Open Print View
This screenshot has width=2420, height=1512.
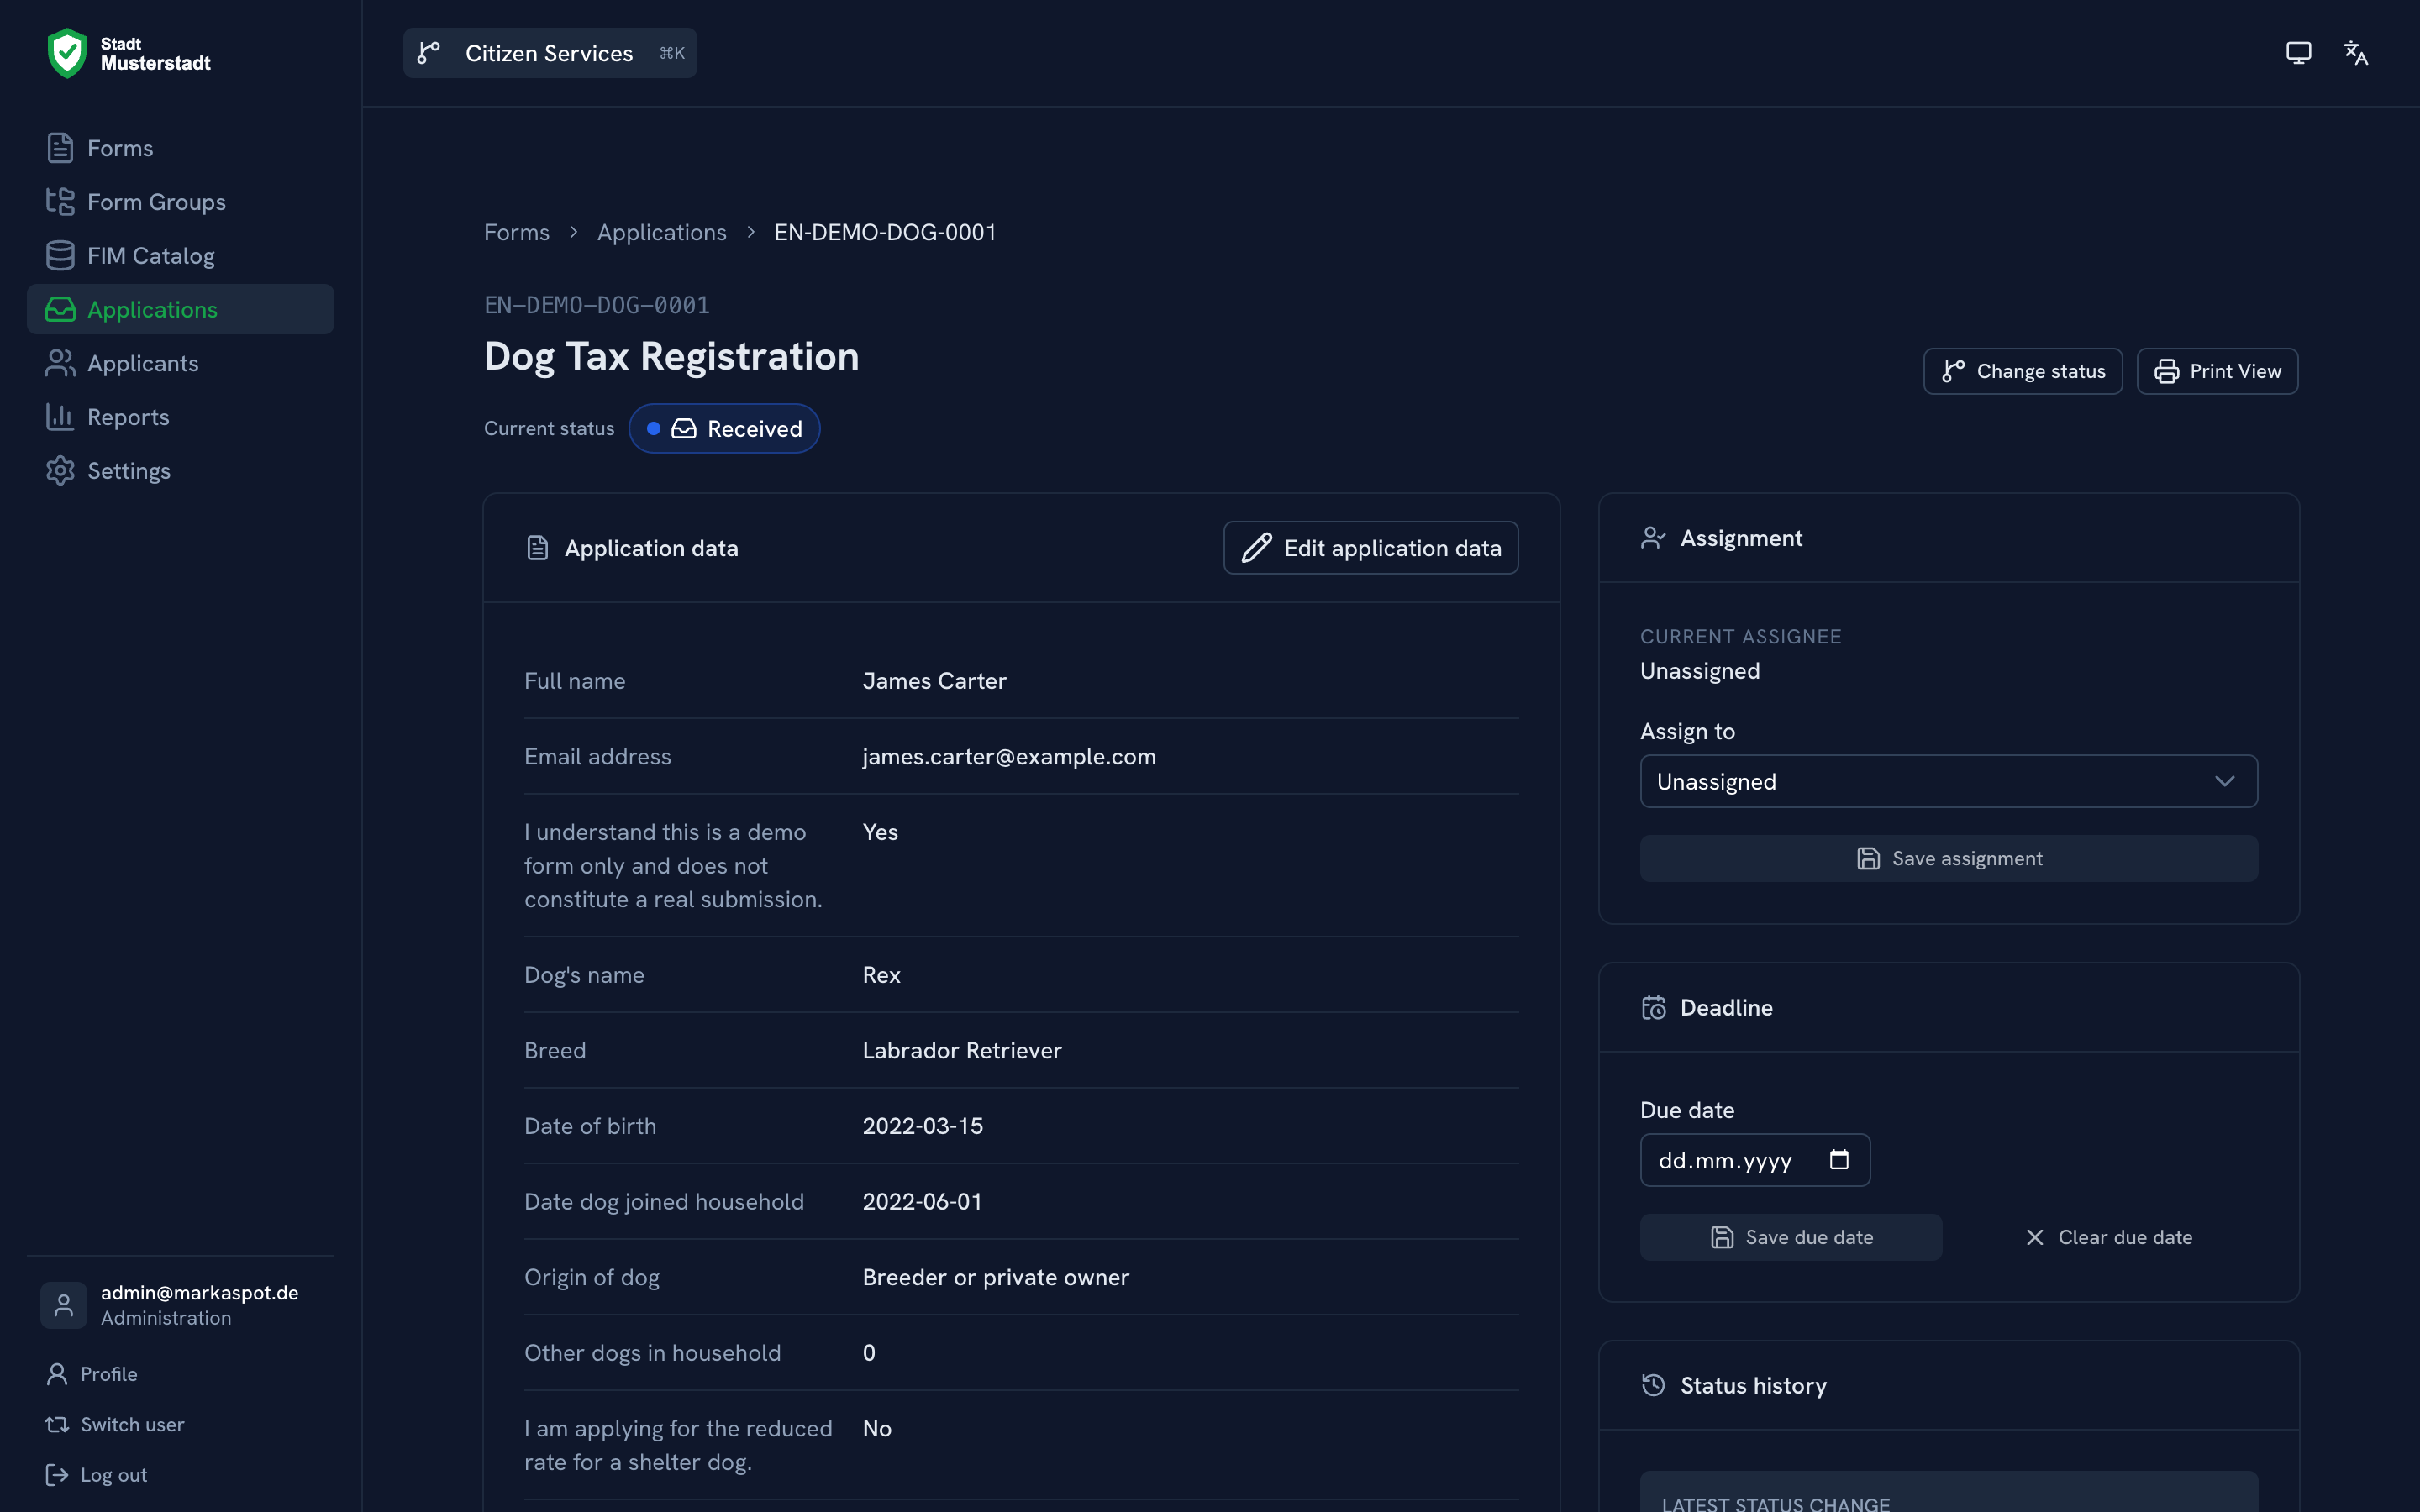click(2217, 371)
